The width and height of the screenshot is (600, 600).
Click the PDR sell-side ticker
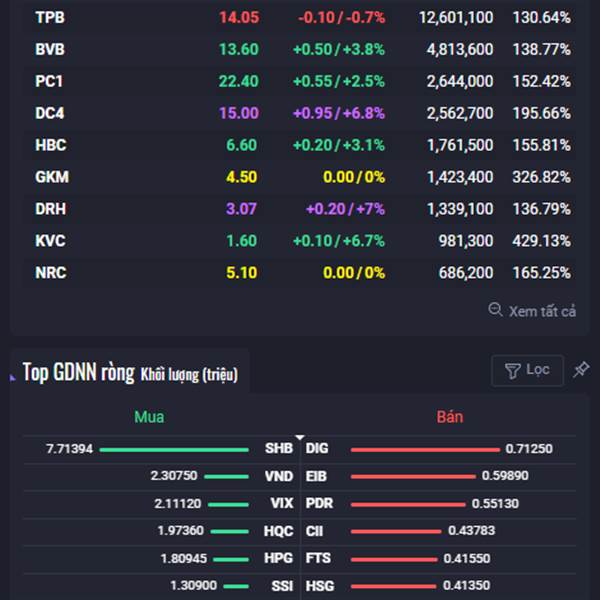(x=319, y=503)
